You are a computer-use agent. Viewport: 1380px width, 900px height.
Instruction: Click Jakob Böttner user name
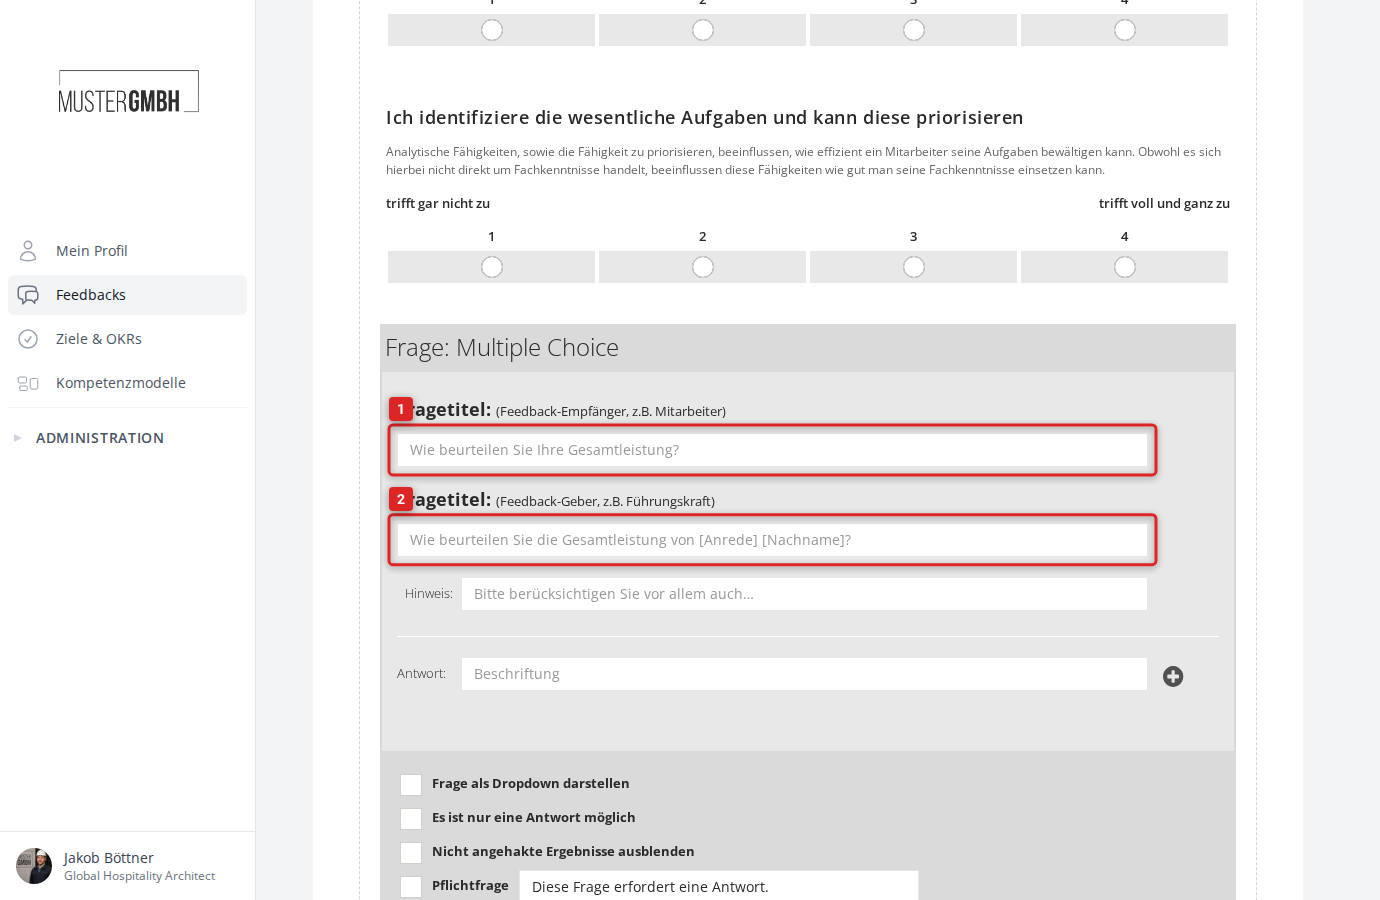point(109,858)
